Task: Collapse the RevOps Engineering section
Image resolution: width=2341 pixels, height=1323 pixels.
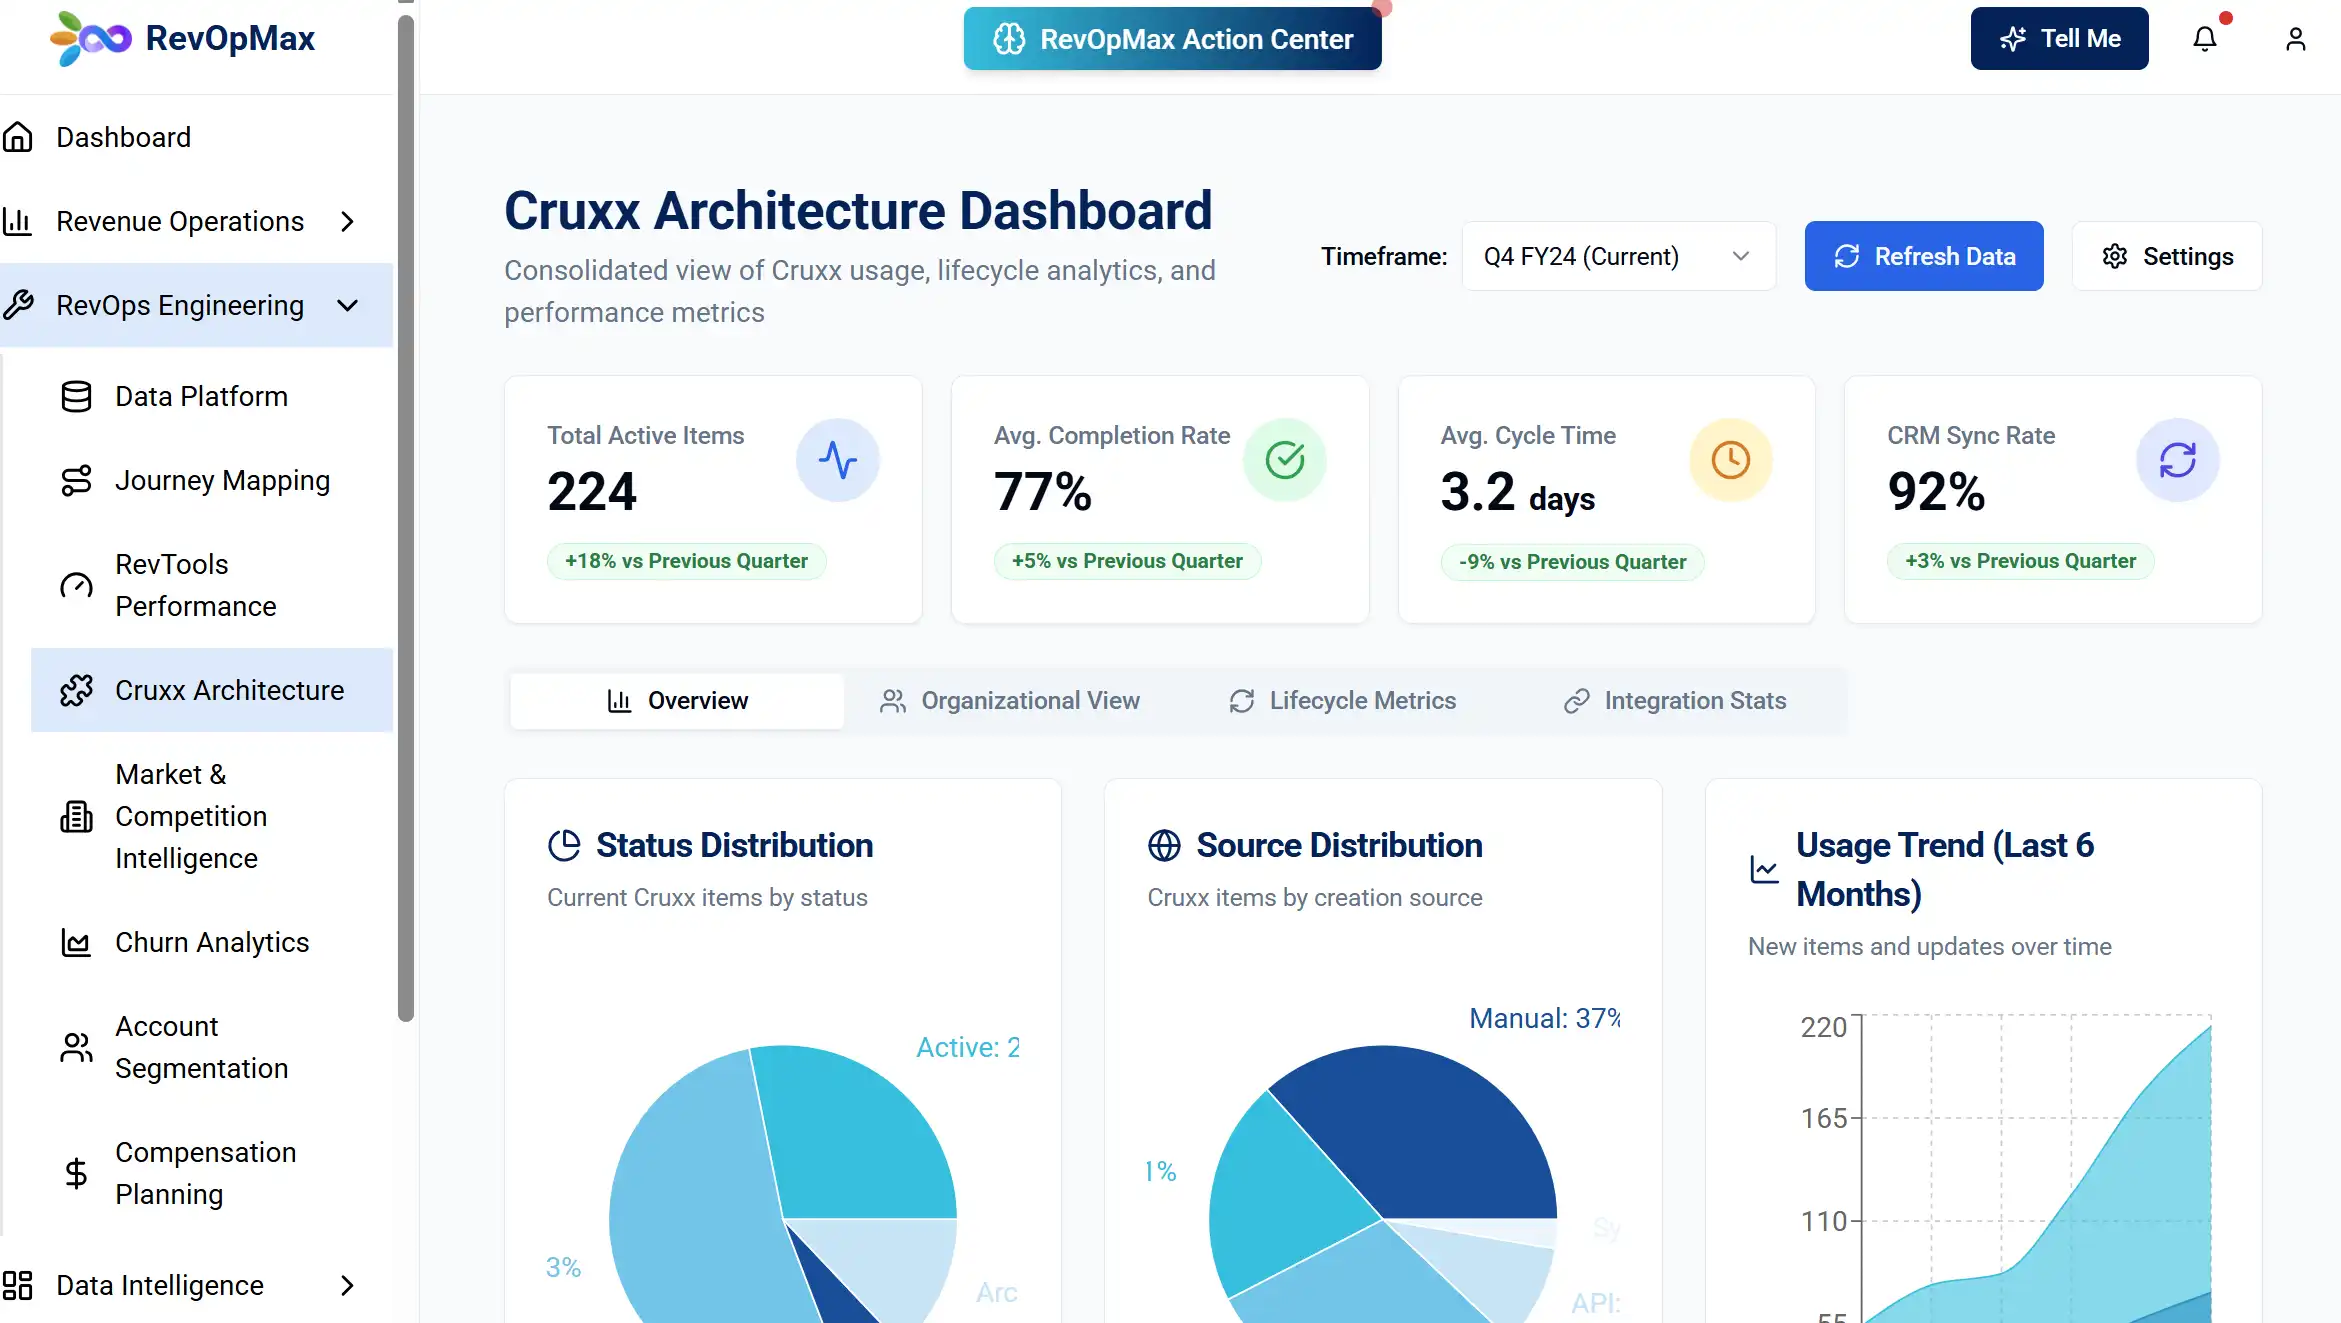Action: tap(347, 305)
